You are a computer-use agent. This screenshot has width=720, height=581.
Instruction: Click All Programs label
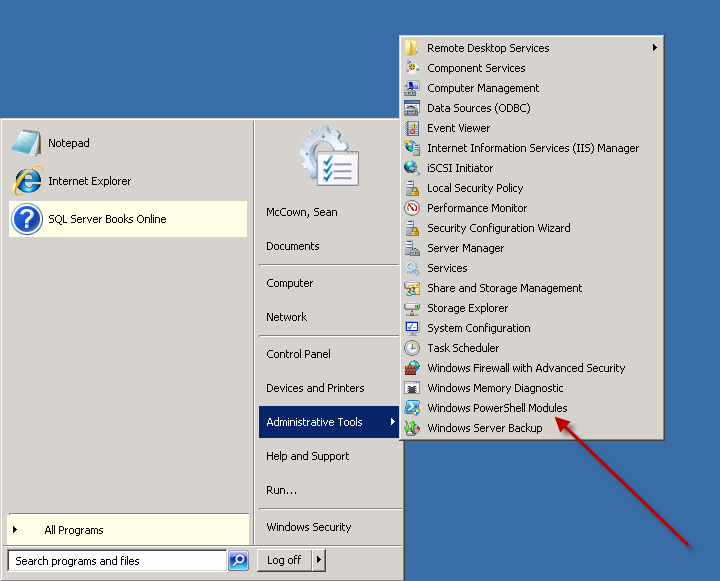[x=74, y=530]
